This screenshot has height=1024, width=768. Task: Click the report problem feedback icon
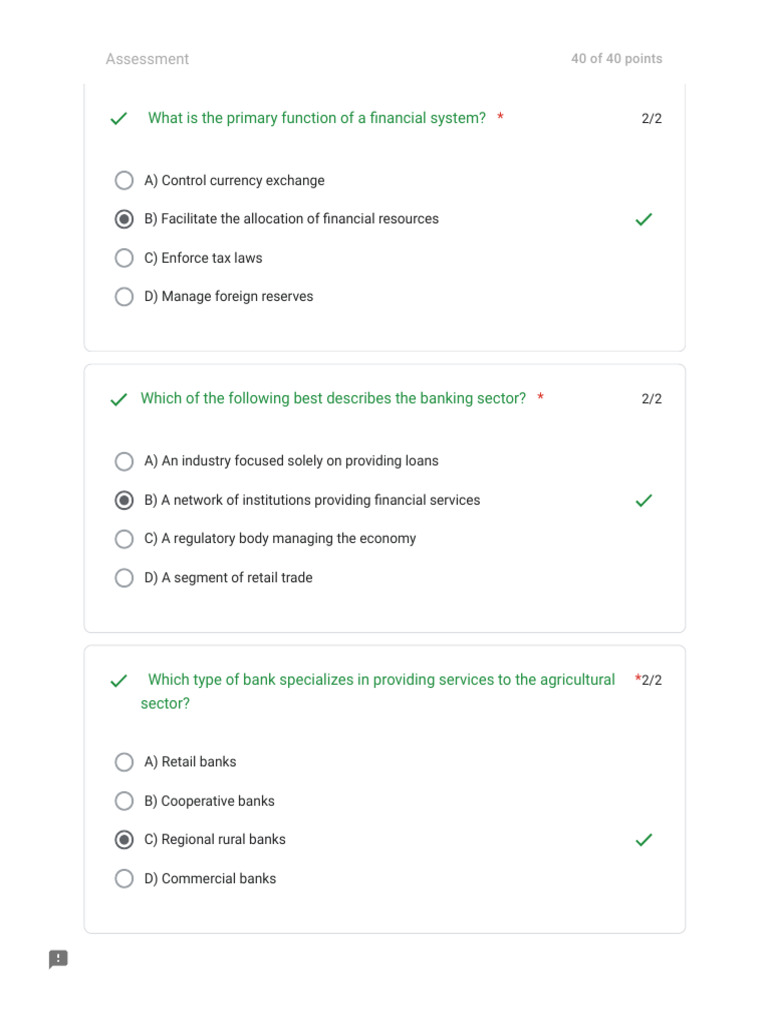pos(58,959)
